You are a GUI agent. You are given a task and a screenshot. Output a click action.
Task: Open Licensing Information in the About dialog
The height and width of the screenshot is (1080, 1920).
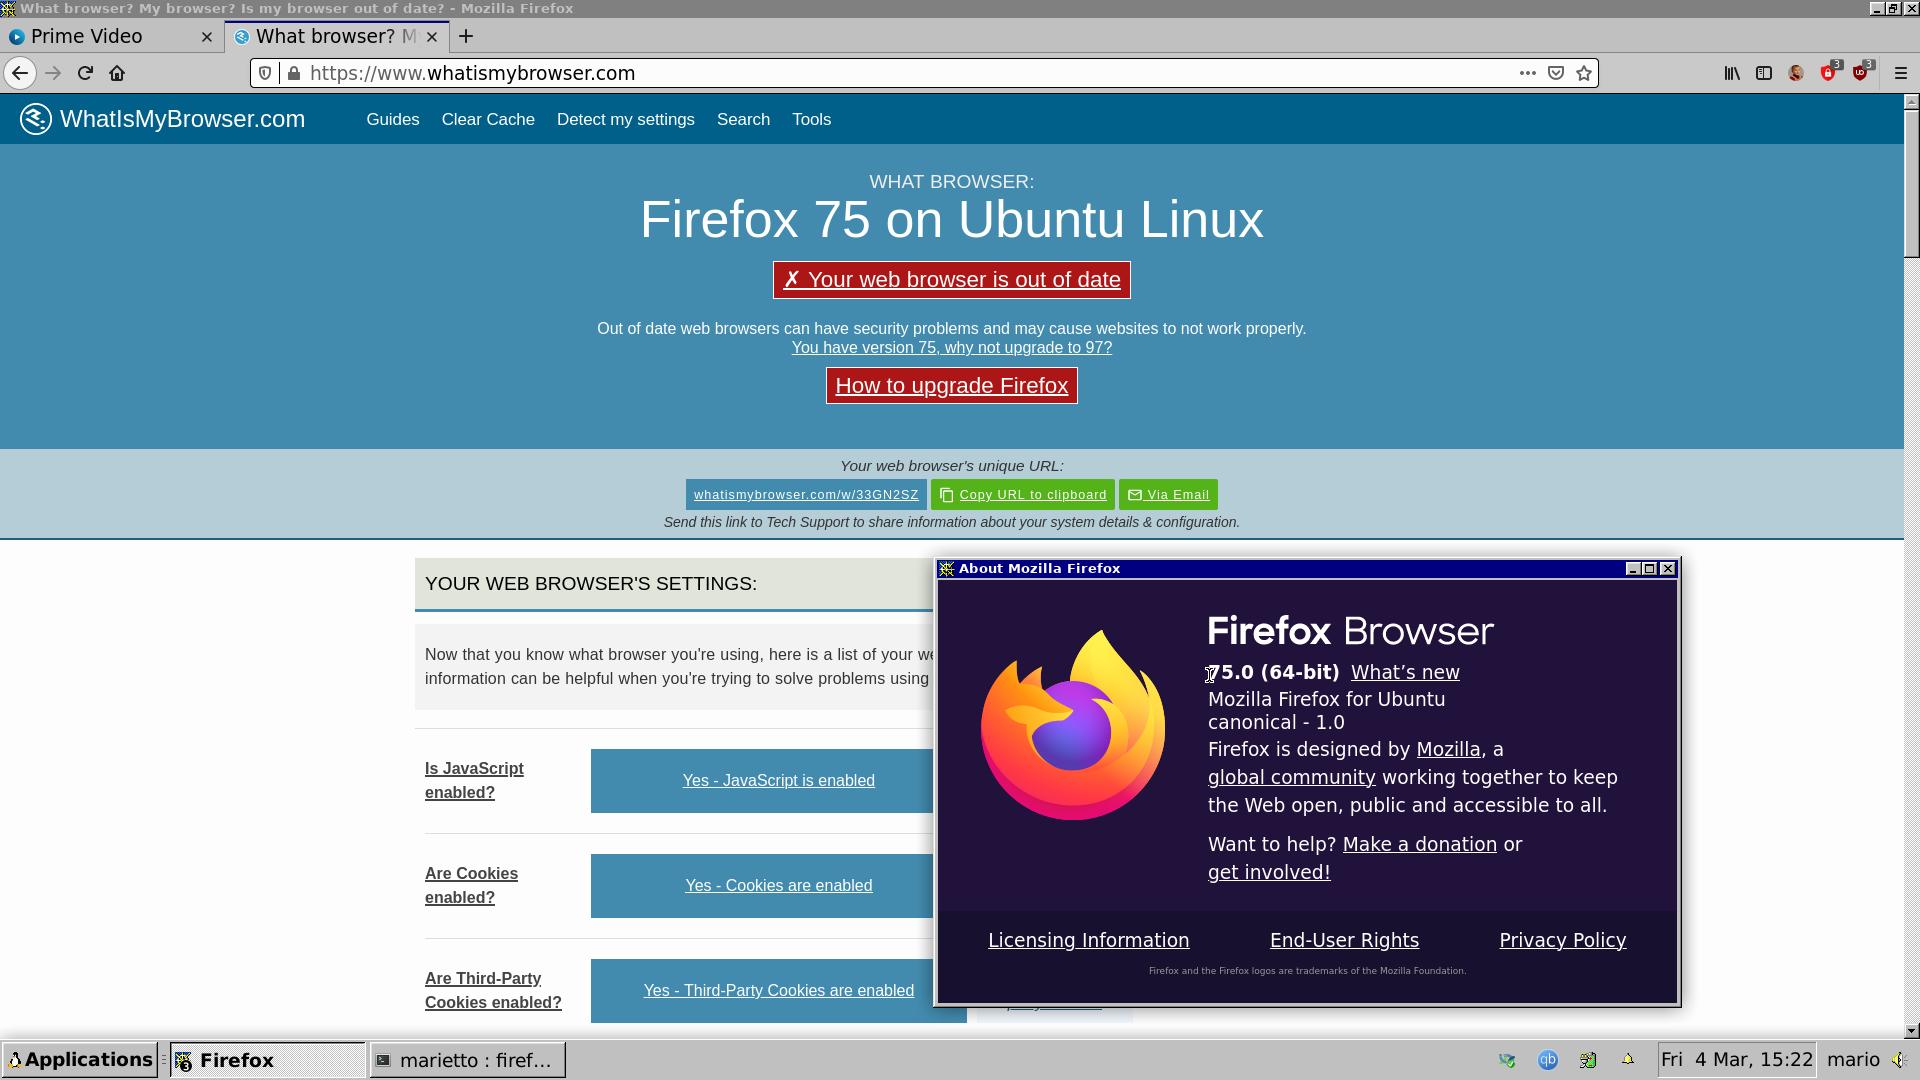tap(1088, 940)
